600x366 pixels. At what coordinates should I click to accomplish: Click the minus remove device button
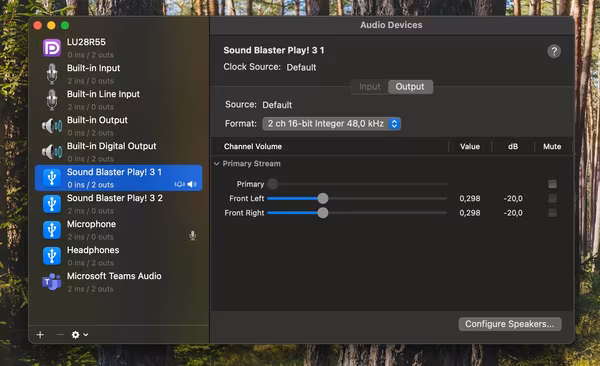coord(60,335)
